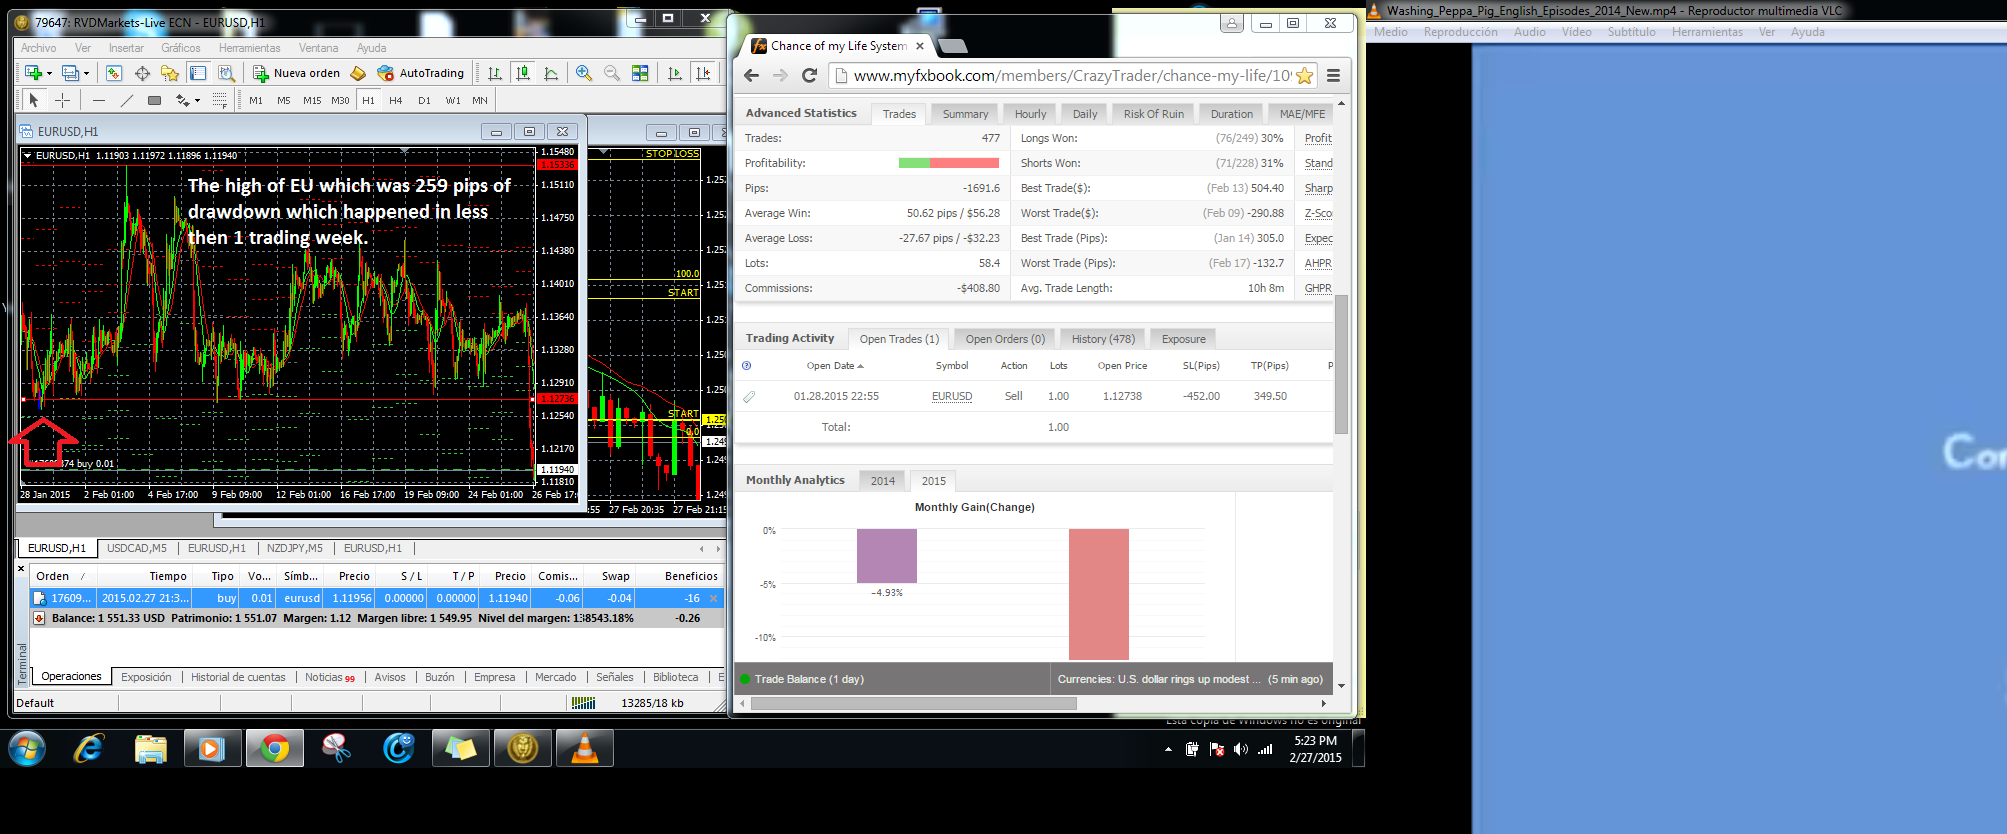This screenshot has width=2007, height=834.
Task: Toggle the Market Watch window icon
Action: (114, 73)
